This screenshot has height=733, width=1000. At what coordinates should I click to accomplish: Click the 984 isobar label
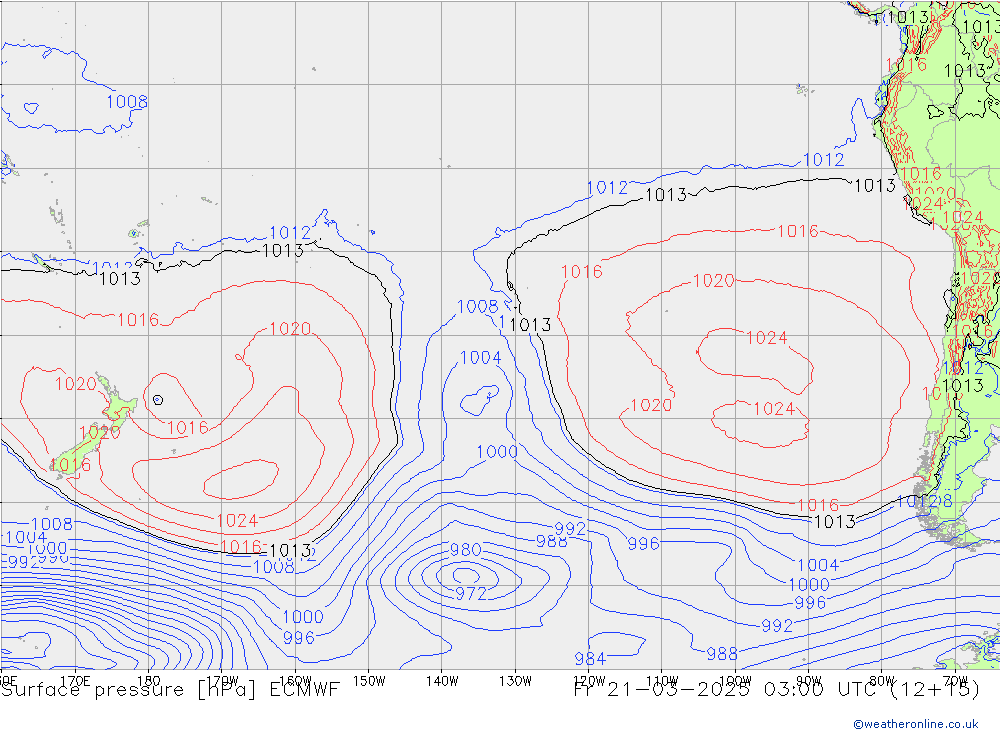tap(590, 658)
